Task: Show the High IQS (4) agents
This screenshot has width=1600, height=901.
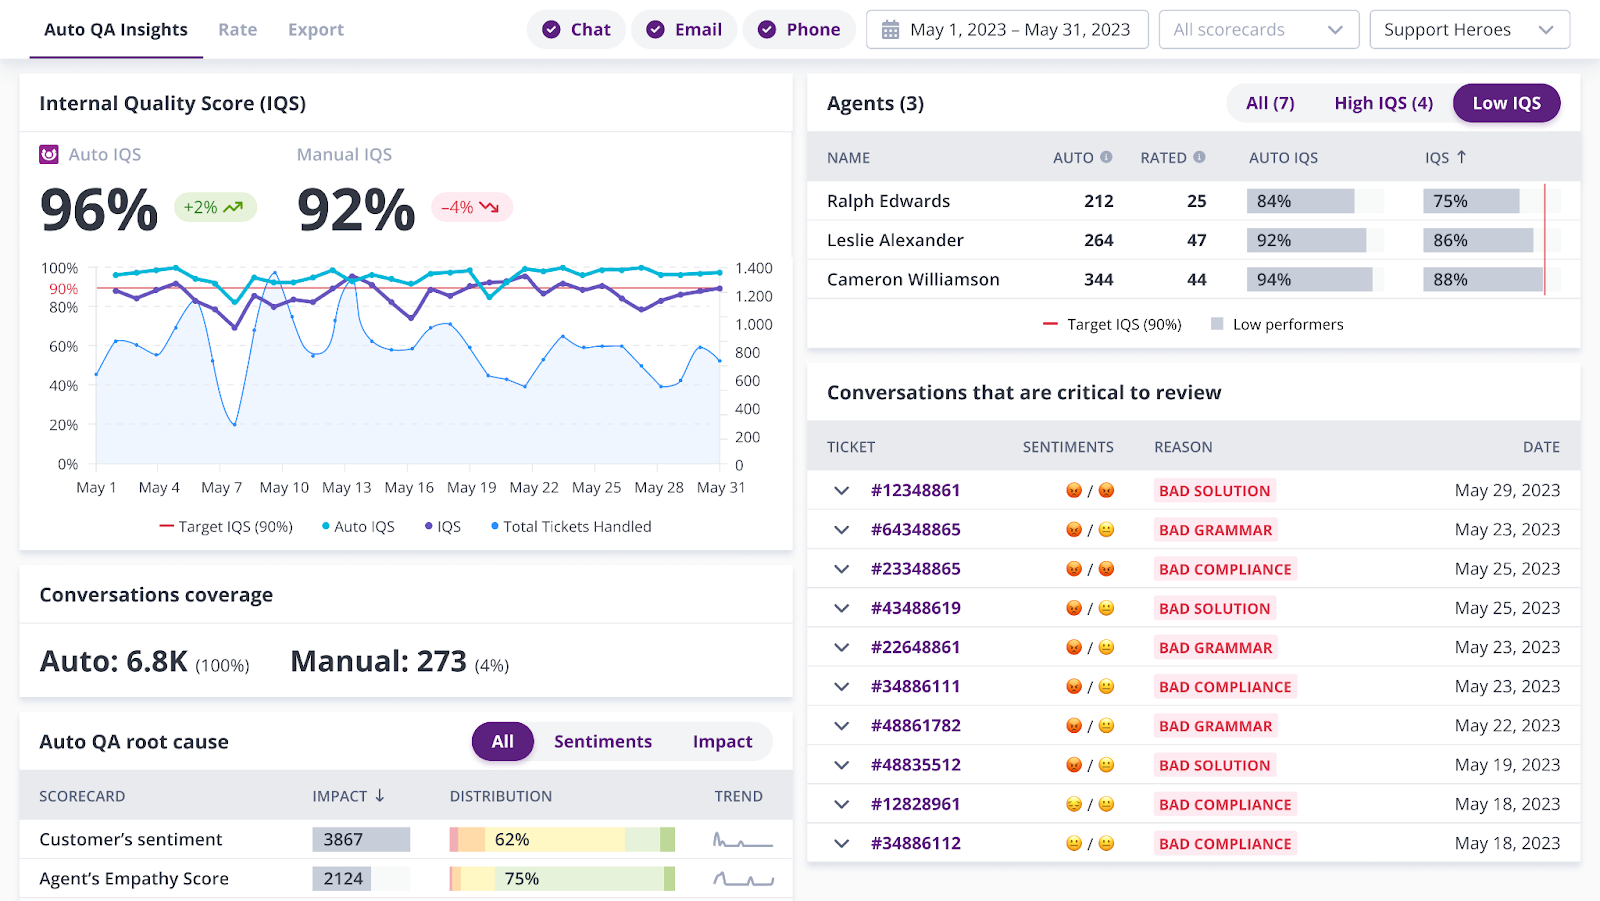Action: pos(1384,103)
